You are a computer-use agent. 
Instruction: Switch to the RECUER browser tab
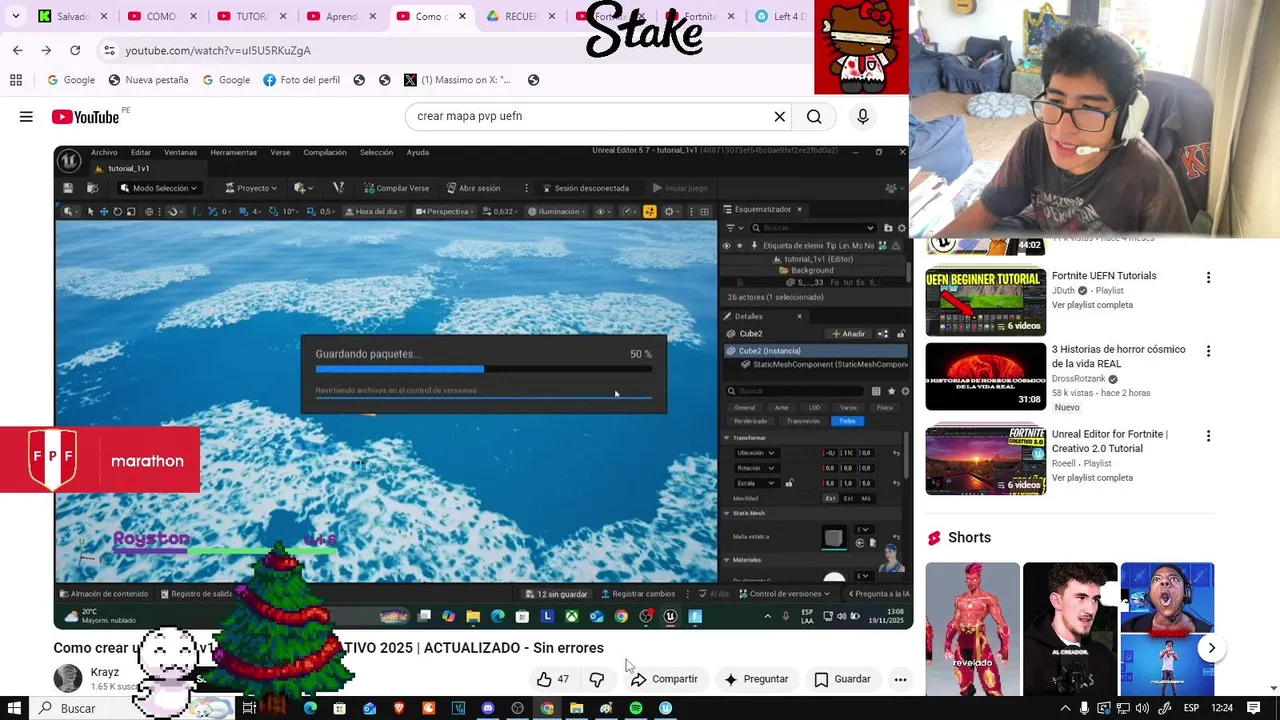tap(512, 16)
